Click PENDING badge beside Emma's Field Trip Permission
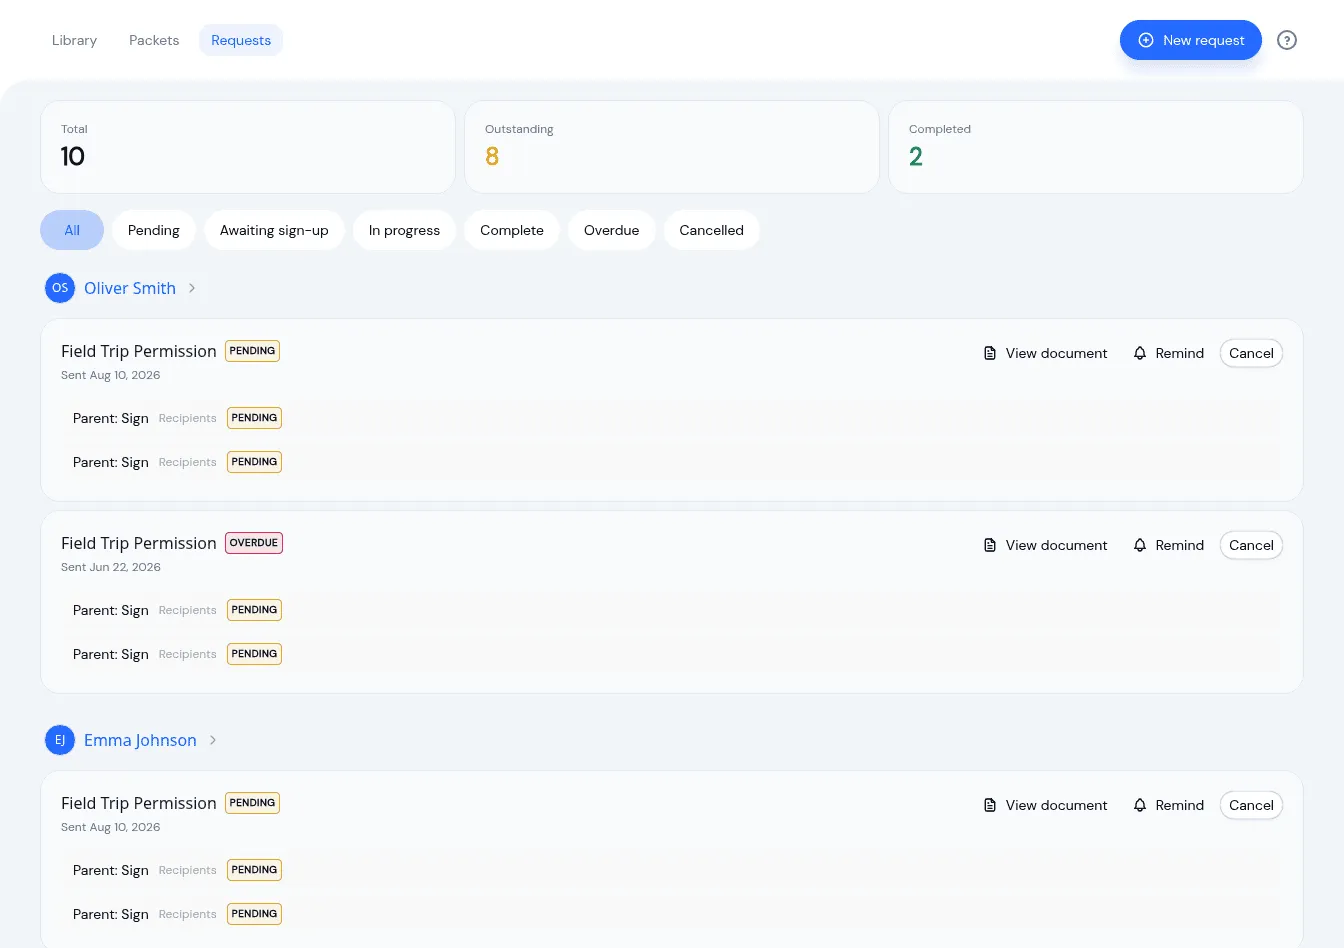The image size is (1344, 948). pos(252,803)
